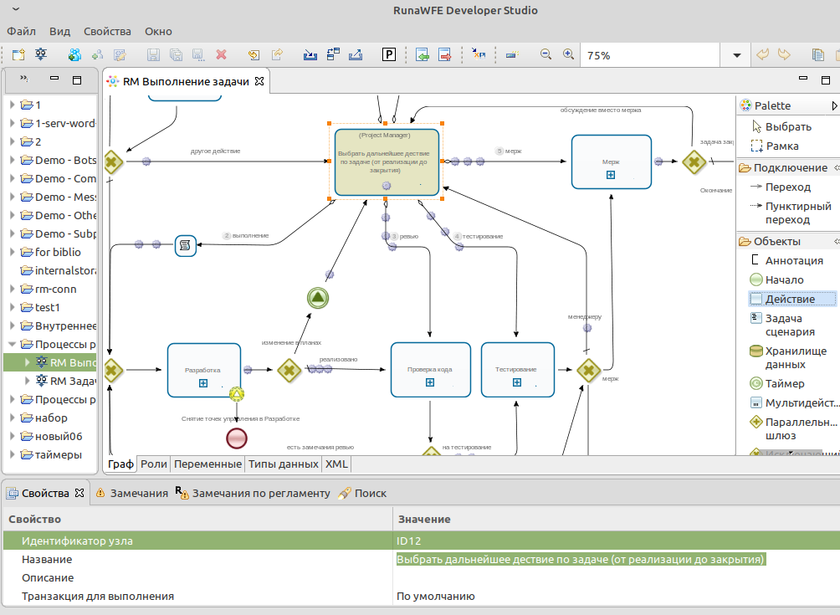Viewport: 840px width, 615px height.
Task: Switch to the Переменные editor tab
Action: click(207, 464)
